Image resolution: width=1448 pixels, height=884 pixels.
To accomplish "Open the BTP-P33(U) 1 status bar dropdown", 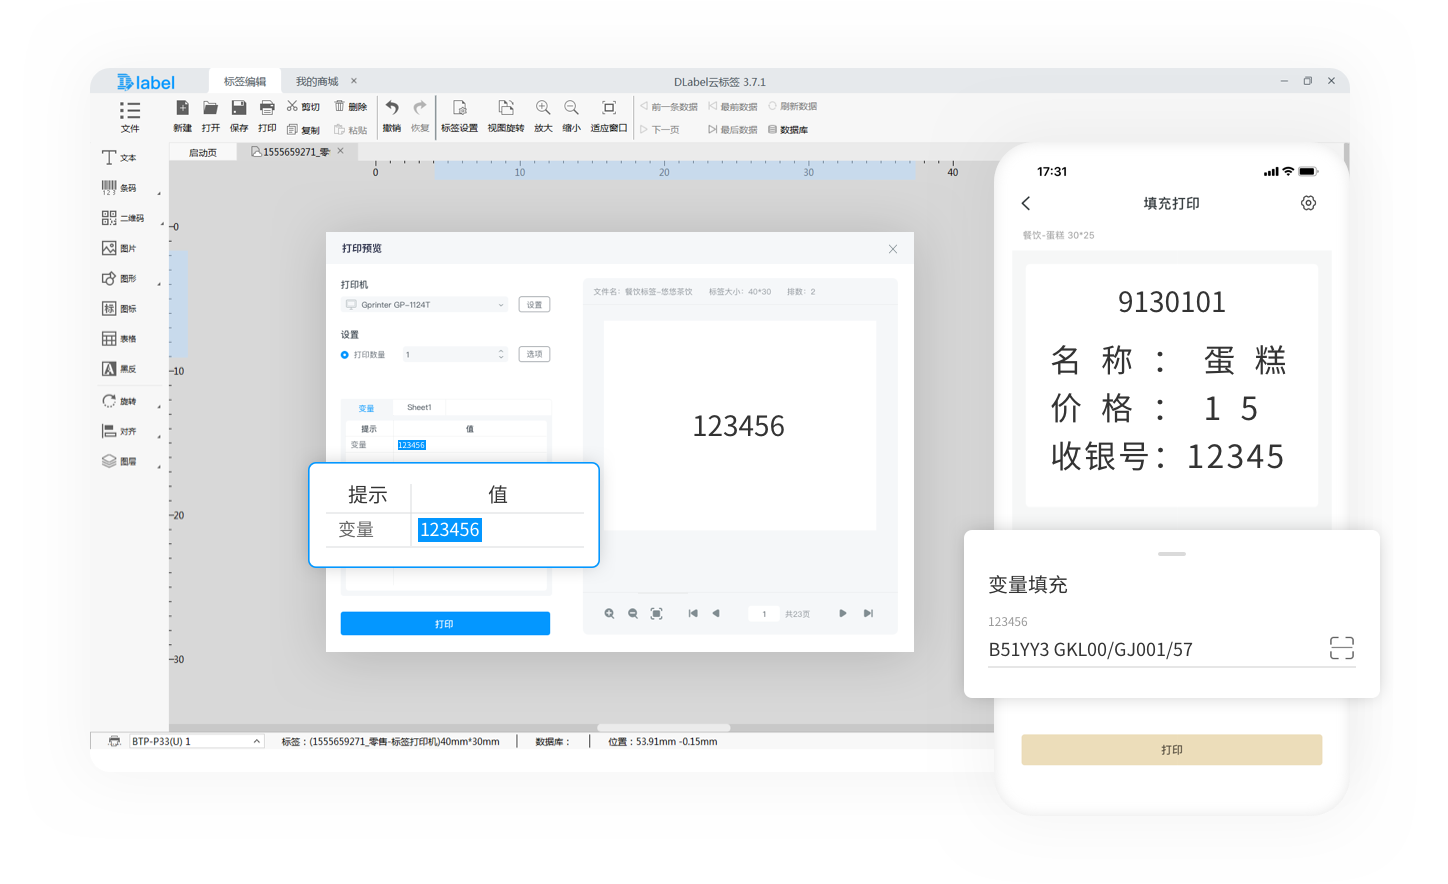I will pos(196,742).
